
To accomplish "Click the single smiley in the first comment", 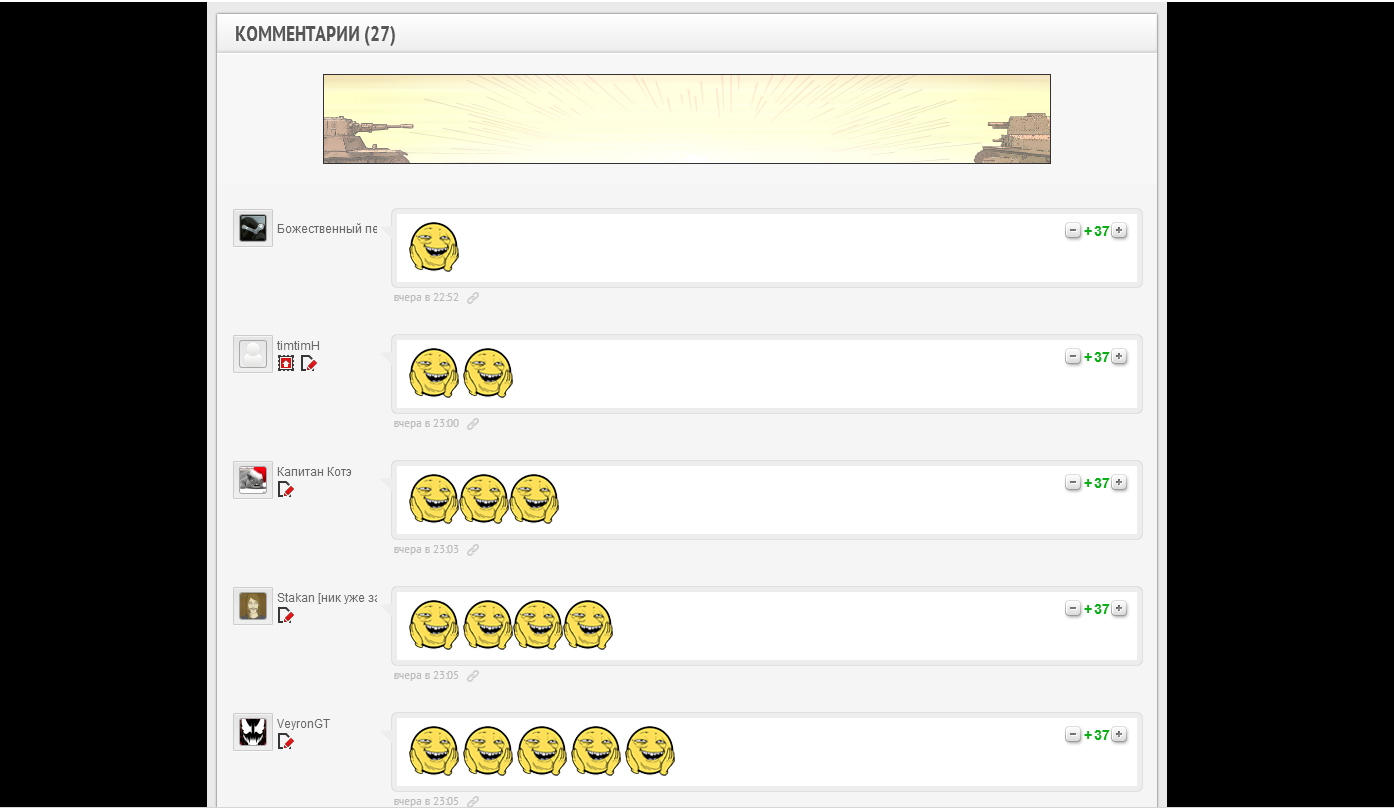I will 434,247.
